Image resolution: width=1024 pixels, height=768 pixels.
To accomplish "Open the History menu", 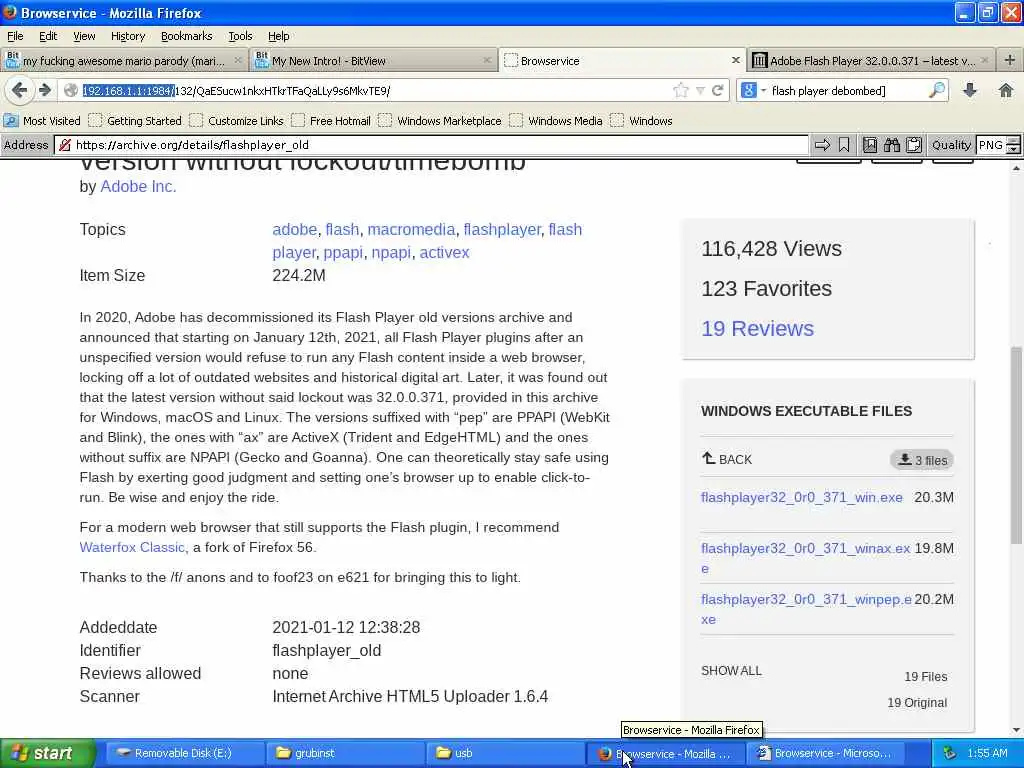I will (x=127, y=36).
